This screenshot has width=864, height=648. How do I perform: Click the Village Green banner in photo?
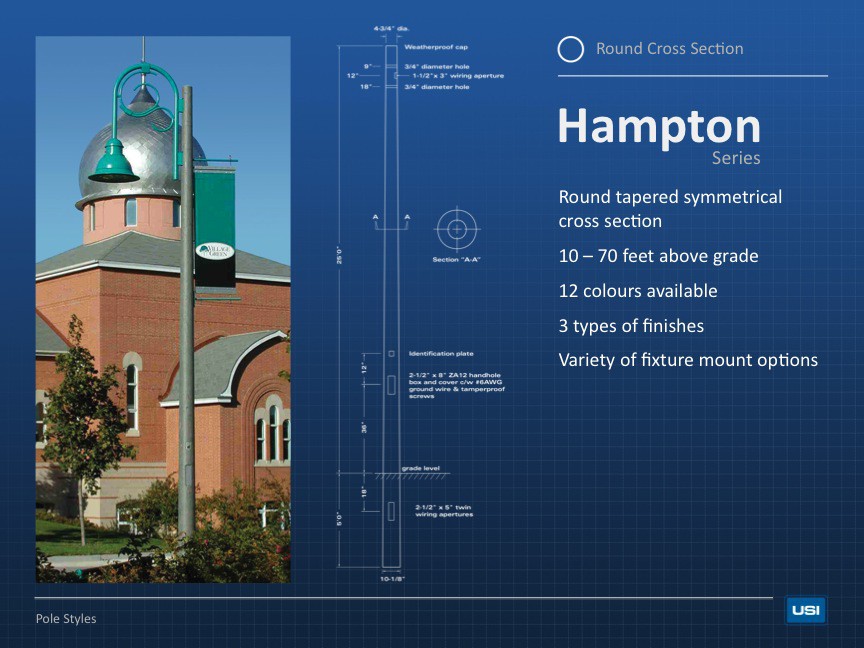pos(215,227)
